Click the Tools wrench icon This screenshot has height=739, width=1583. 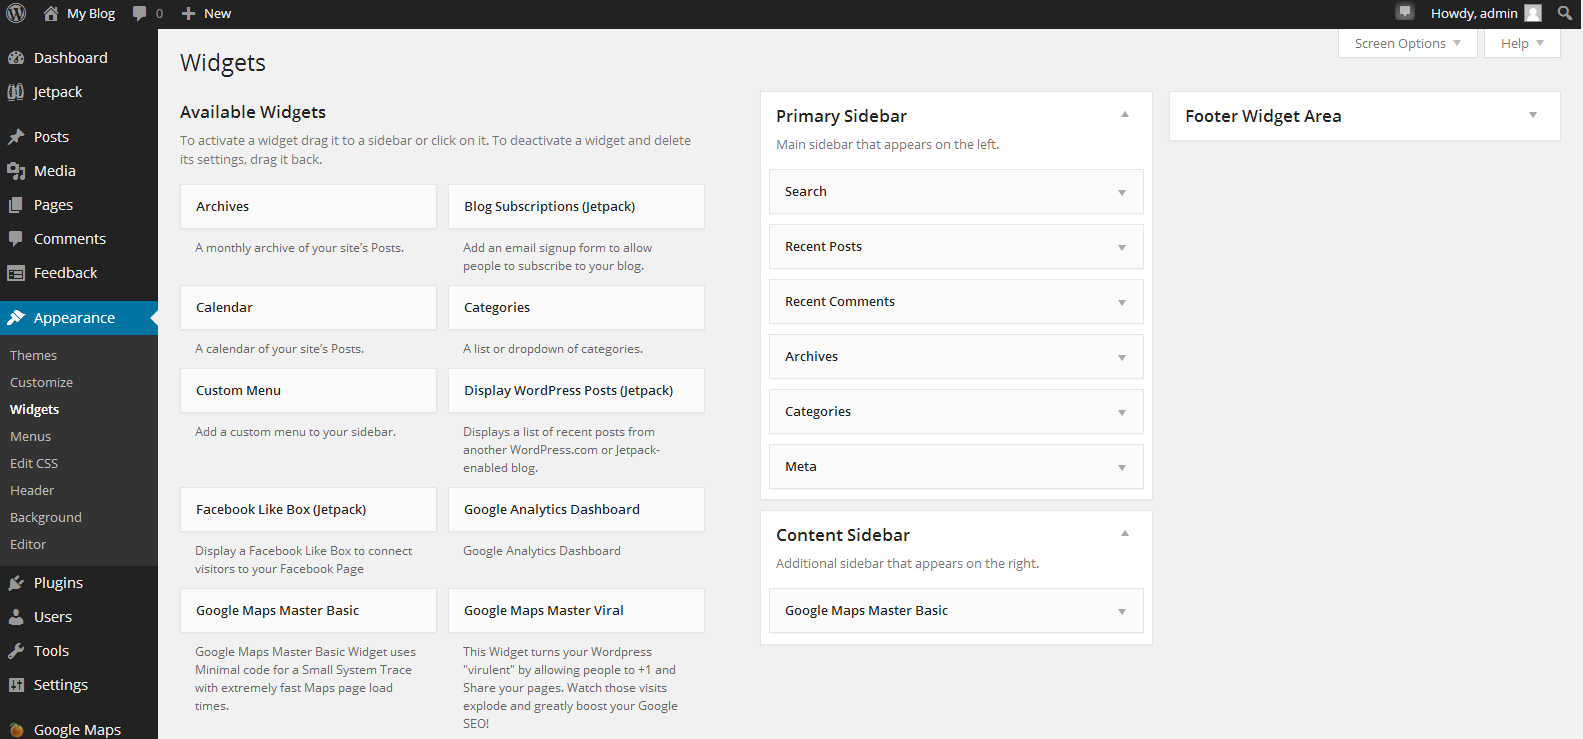(x=16, y=651)
